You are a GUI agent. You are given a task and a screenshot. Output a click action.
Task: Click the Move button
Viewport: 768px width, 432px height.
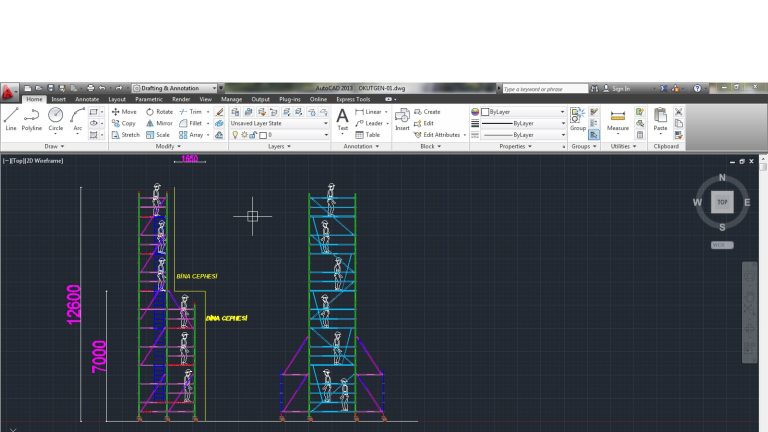tap(124, 112)
